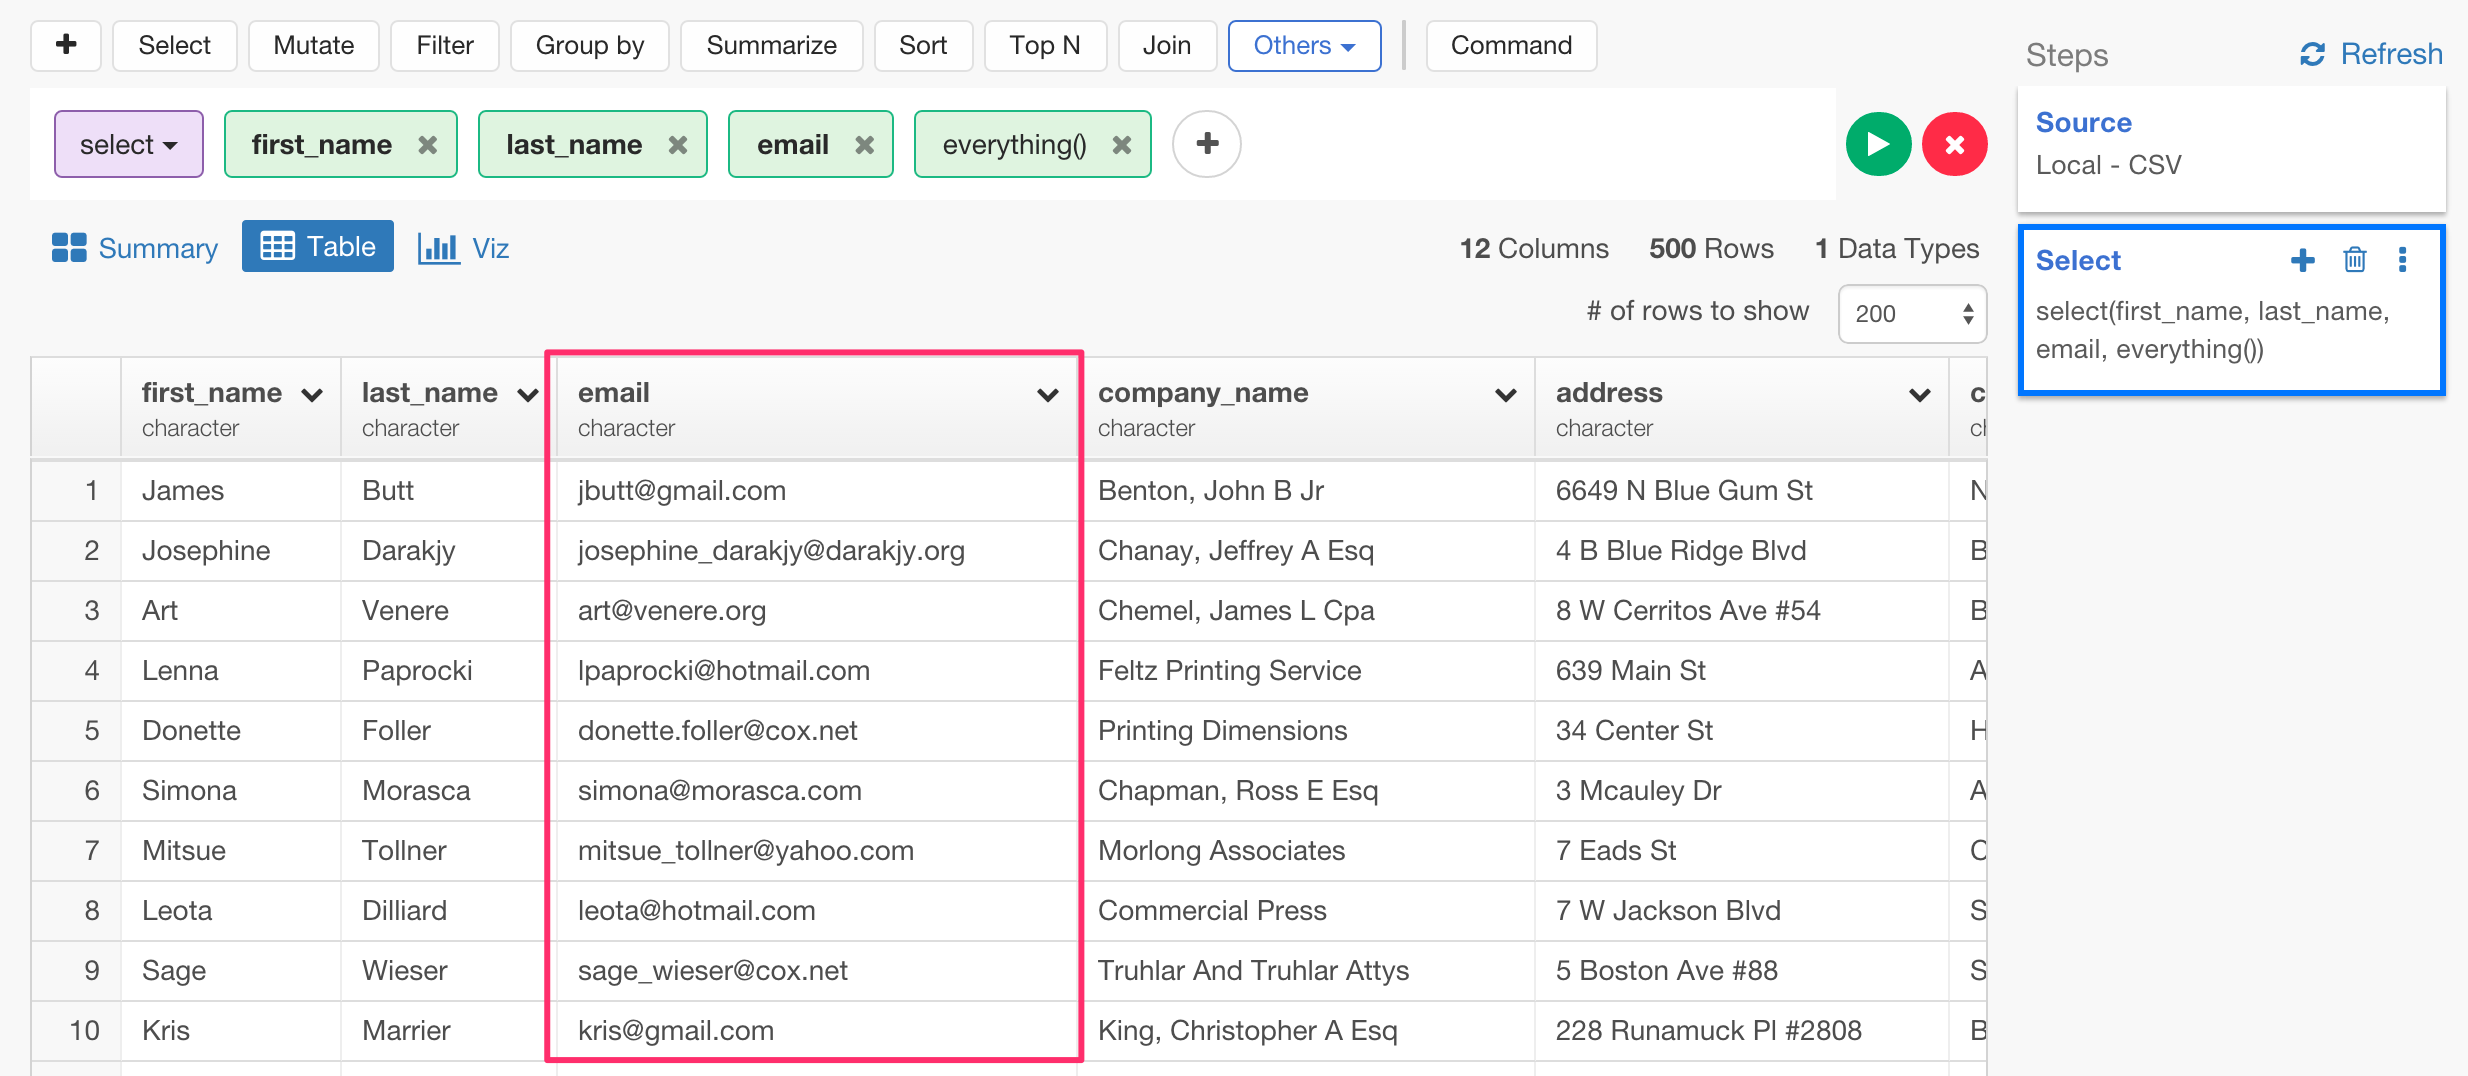Open the Source step

tap(2231, 148)
